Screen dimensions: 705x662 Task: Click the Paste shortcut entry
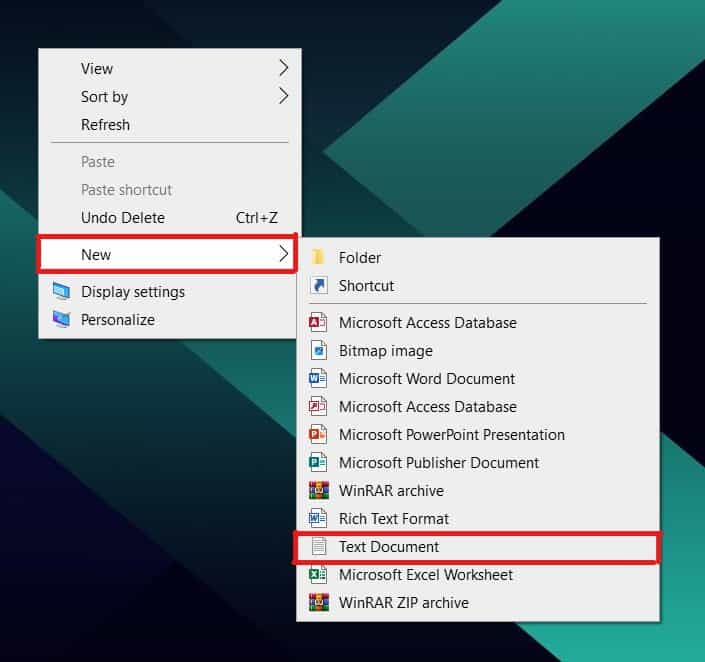170,190
